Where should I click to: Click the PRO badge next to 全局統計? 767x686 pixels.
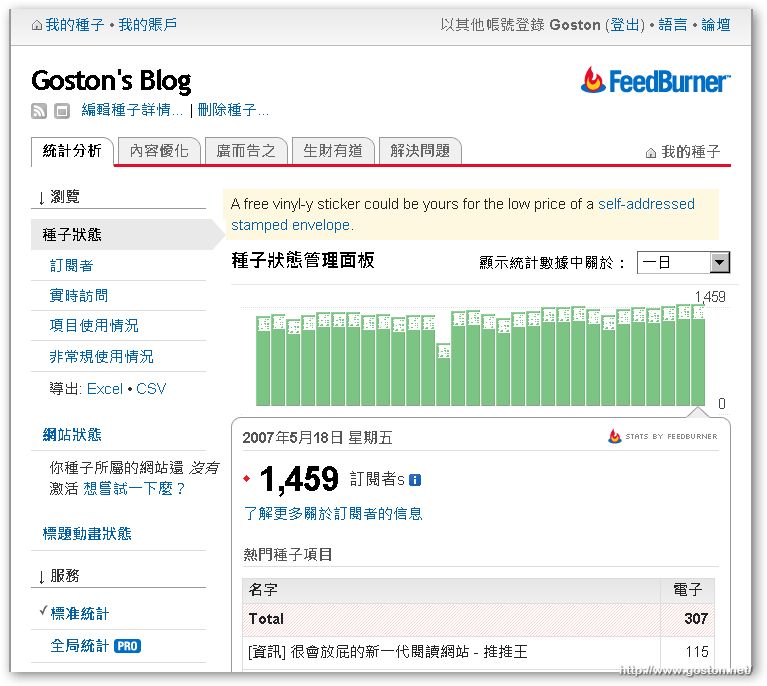click(x=127, y=646)
